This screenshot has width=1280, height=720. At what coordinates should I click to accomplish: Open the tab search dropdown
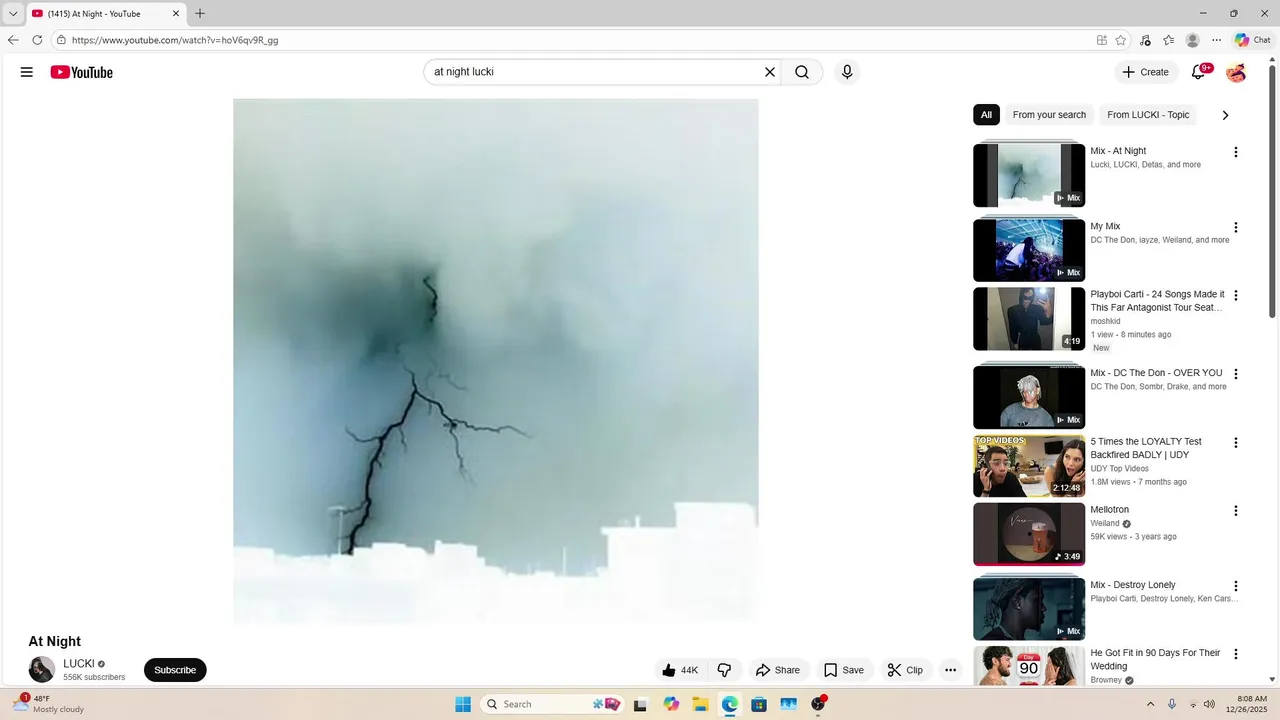click(x=13, y=13)
